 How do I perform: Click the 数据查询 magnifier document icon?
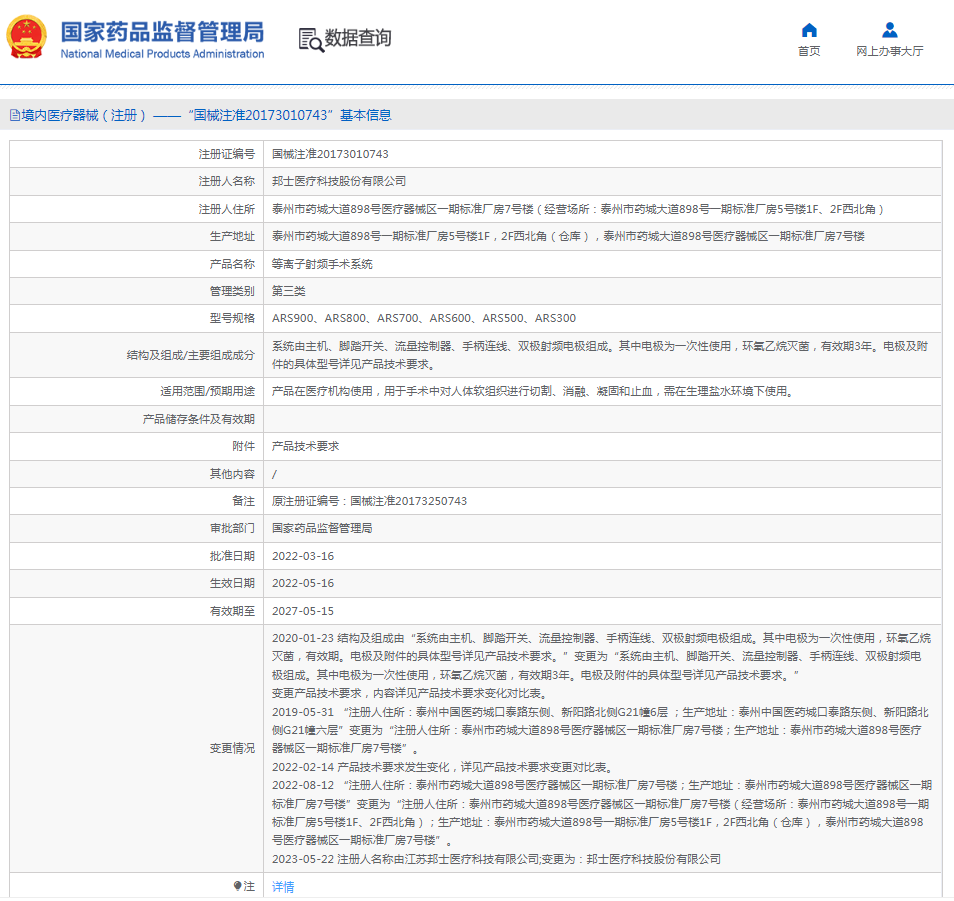tap(311, 39)
